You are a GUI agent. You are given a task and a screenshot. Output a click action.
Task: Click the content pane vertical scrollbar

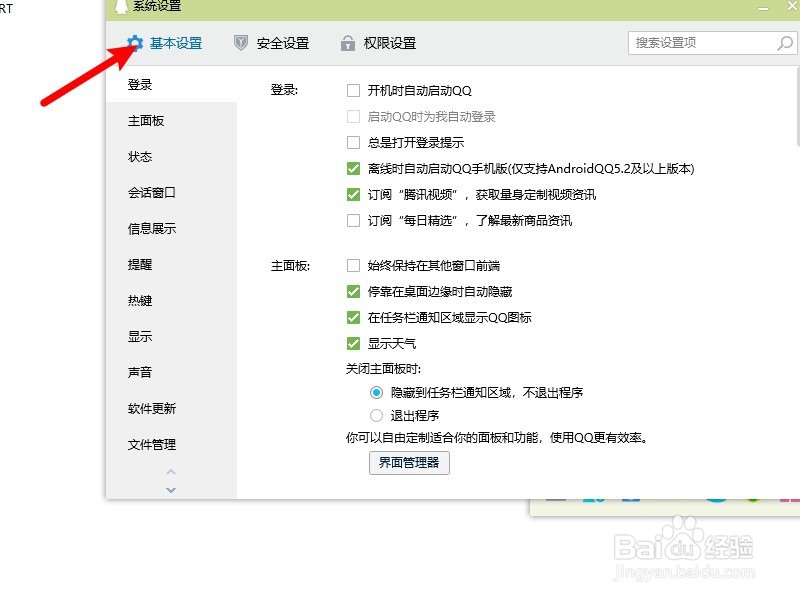pyautogui.click(x=797, y=107)
